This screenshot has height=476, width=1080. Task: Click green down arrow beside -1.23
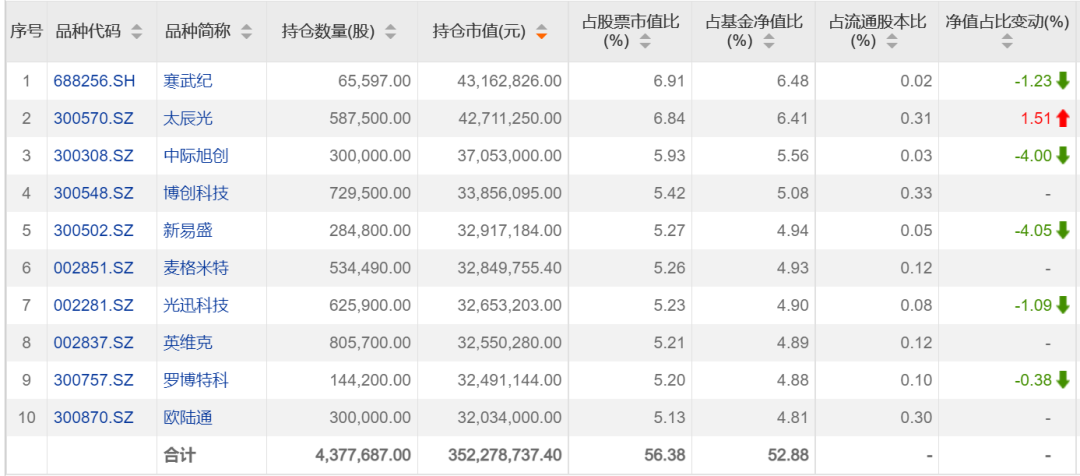(x=1063, y=81)
